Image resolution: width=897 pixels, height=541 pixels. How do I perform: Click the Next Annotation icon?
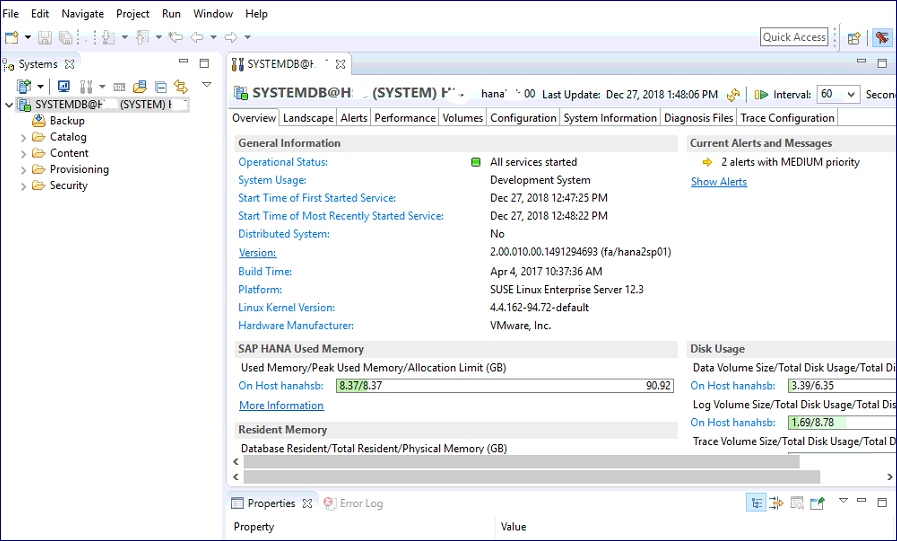click(108, 38)
